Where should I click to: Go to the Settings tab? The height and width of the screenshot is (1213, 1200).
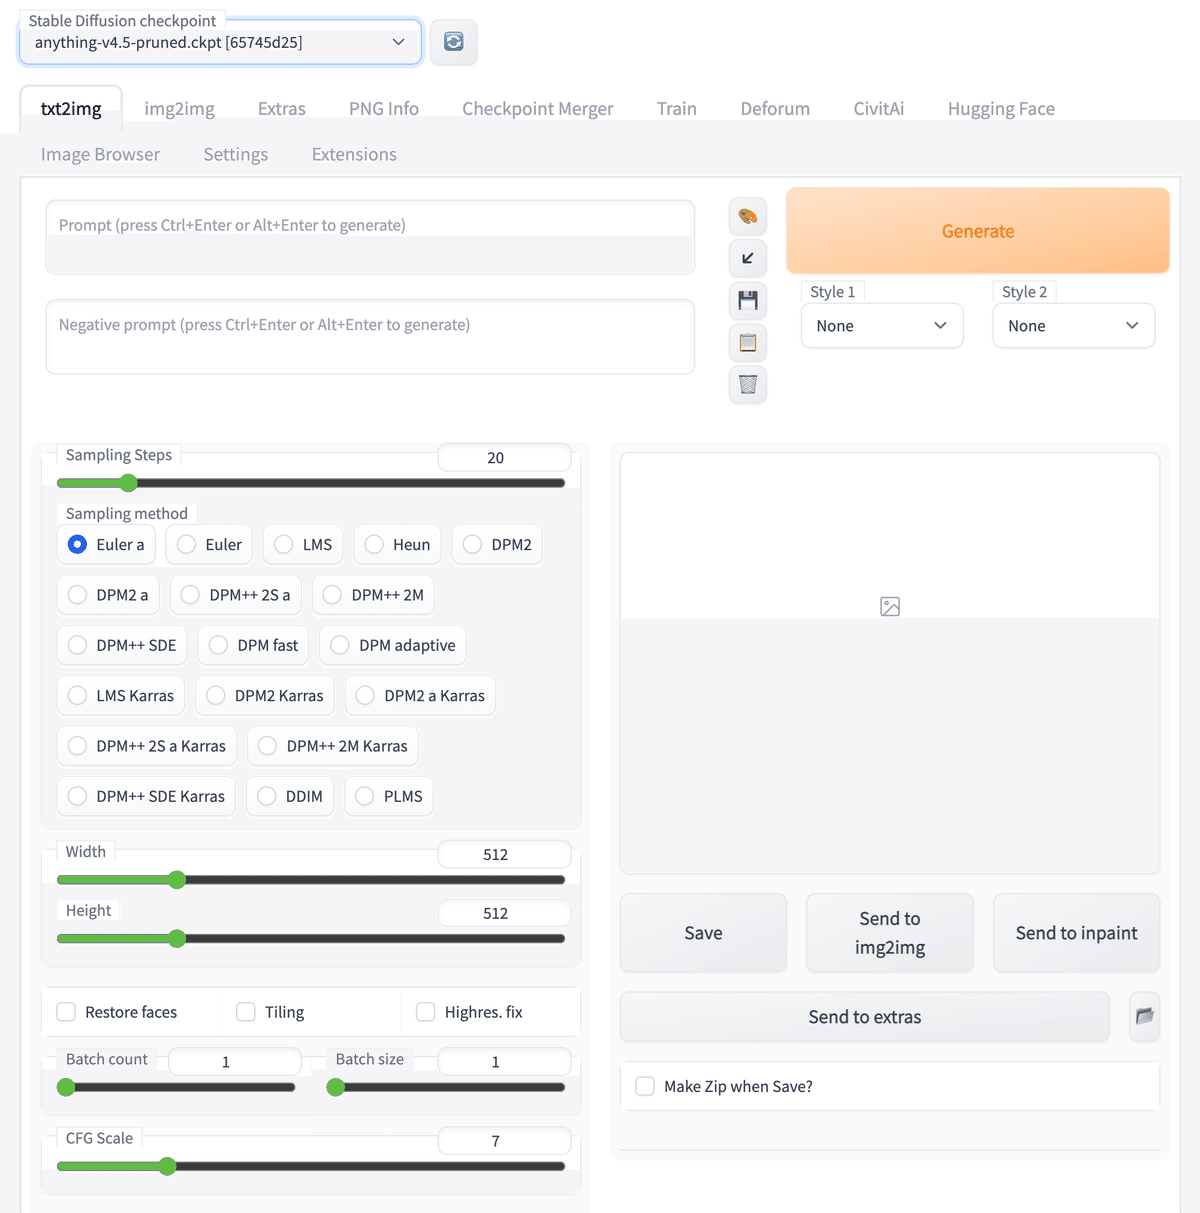coord(236,154)
